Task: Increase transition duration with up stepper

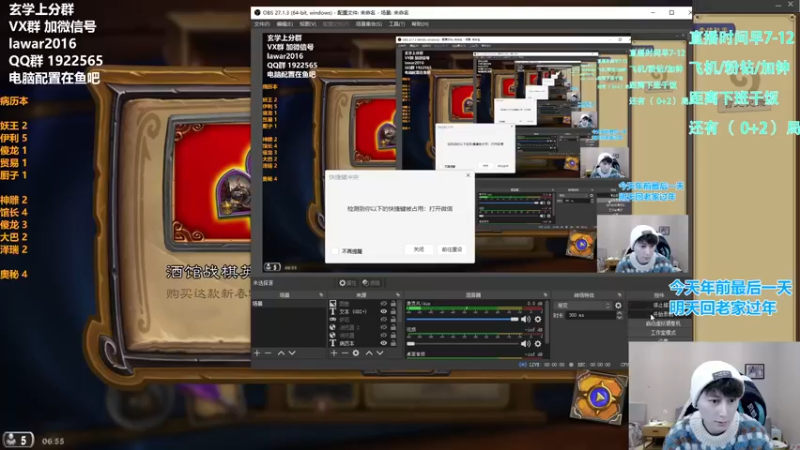Action: (x=619, y=313)
